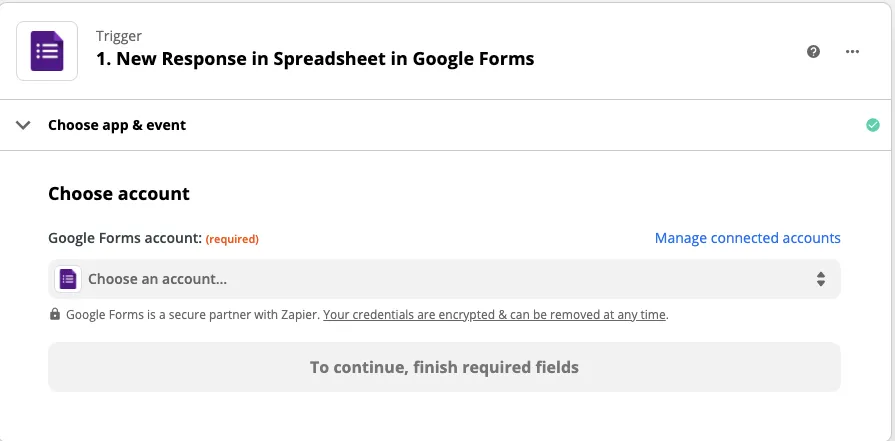Click the large Google Forms app icon
Image resolution: width=895 pixels, height=441 pixels.
click(x=47, y=50)
